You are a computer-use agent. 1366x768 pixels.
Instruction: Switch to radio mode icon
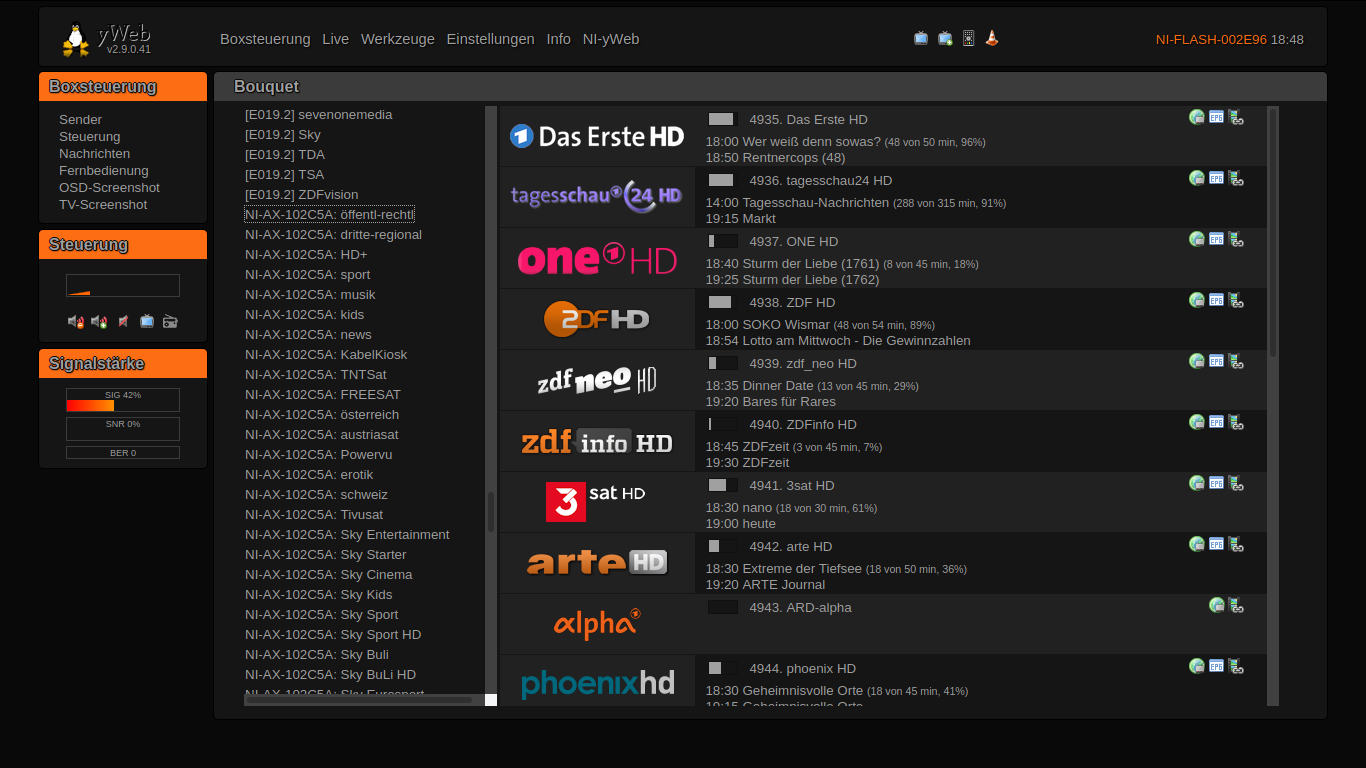[x=170, y=321]
